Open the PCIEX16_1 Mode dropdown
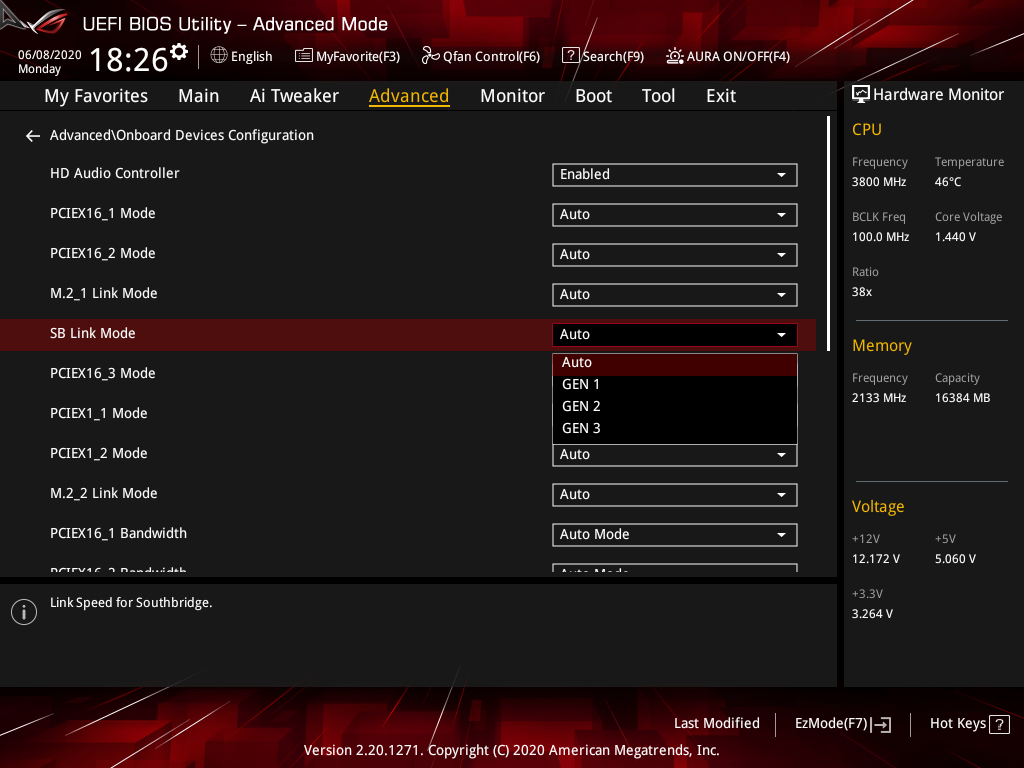 pos(675,215)
